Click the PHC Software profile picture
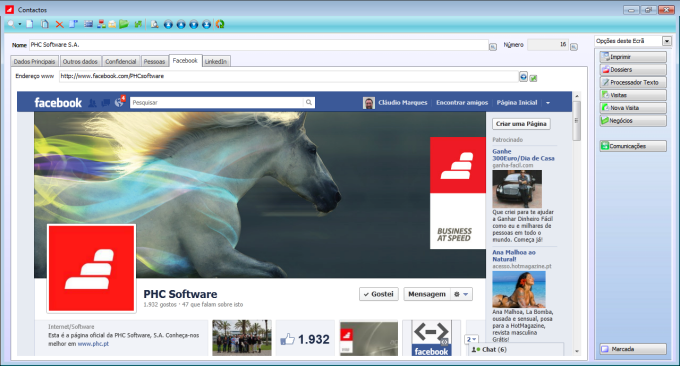This screenshot has width=680, height=366. (92, 268)
